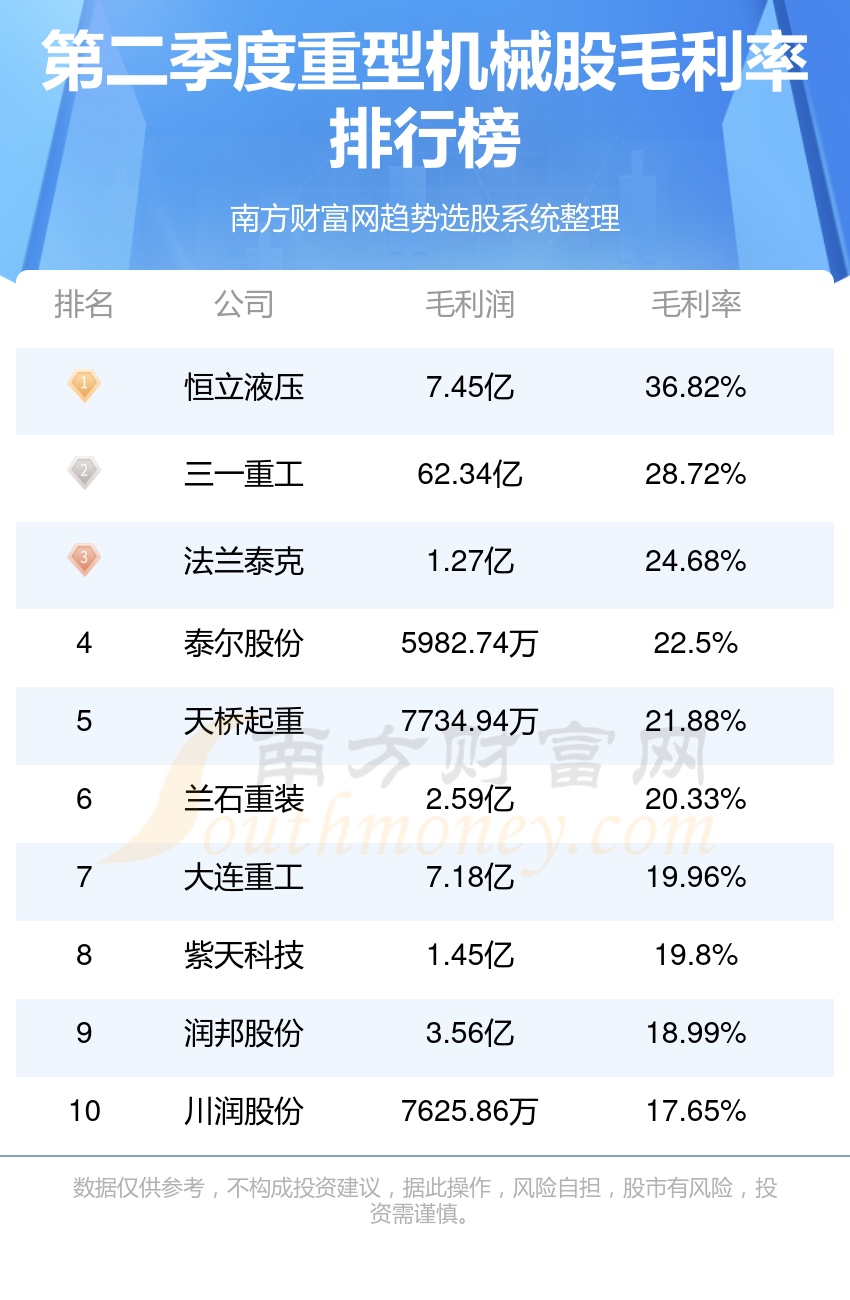The width and height of the screenshot is (850, 1300).
Task: Click the bronze rank 3 medal icon
Action: coord(84,559)
